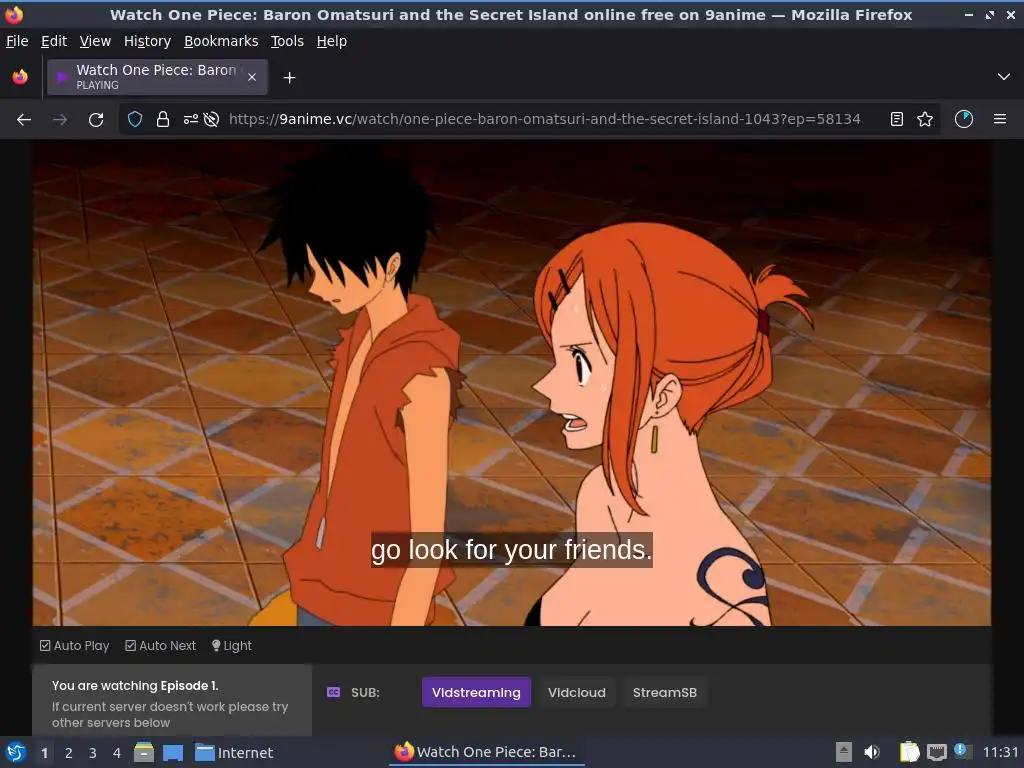Viewport: 1024px width, 768px height.
Task: Open the tracking protection shield icon
Action: click(135, 120)
